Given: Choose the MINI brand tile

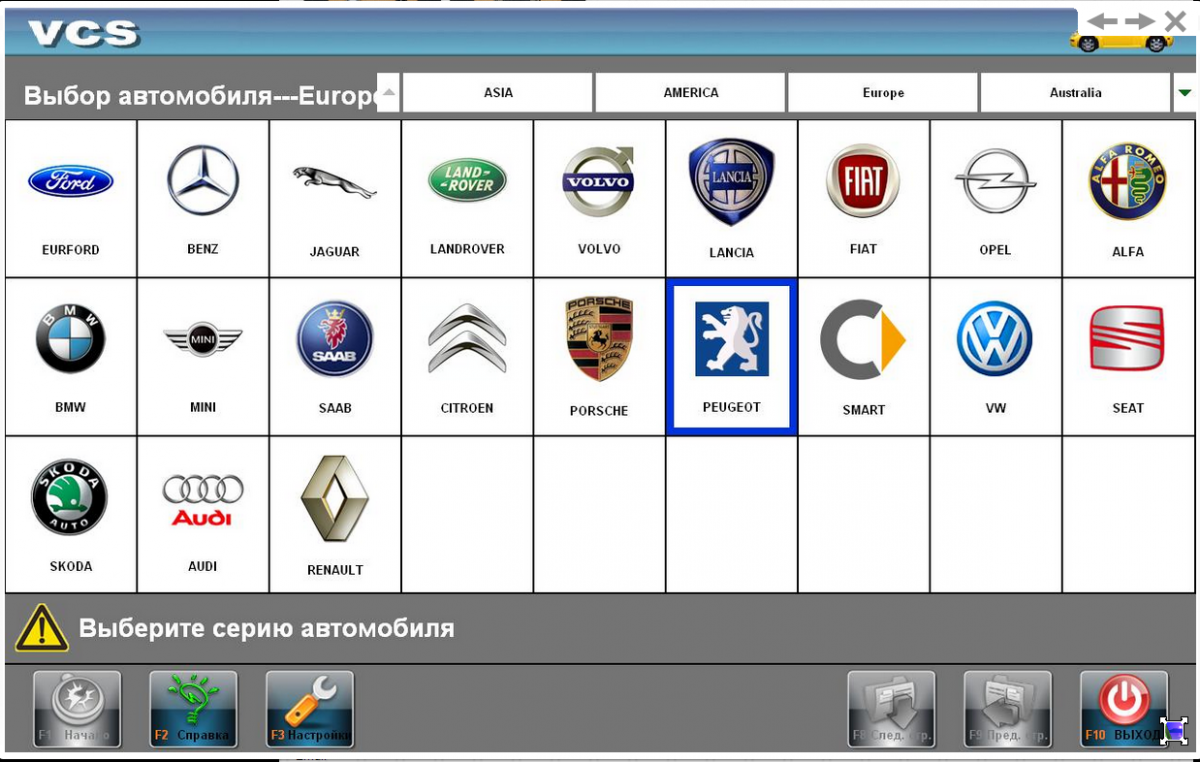Looking at the screenshot, I should (x=203, y=357).
